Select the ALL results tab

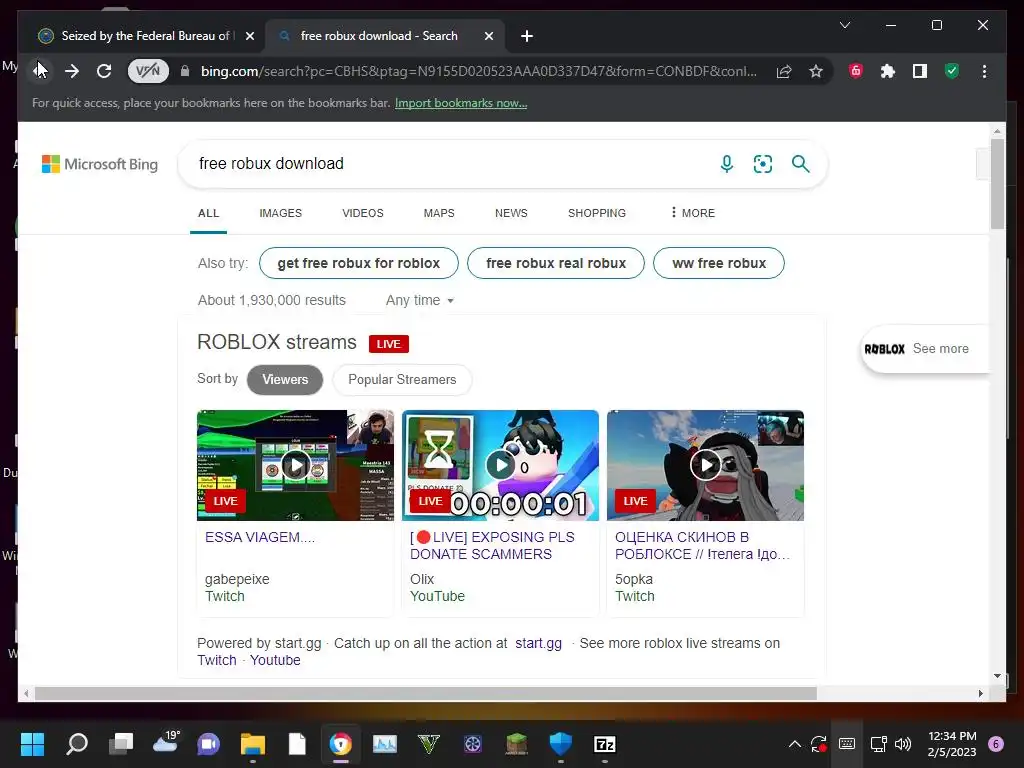tap(208, 213)
